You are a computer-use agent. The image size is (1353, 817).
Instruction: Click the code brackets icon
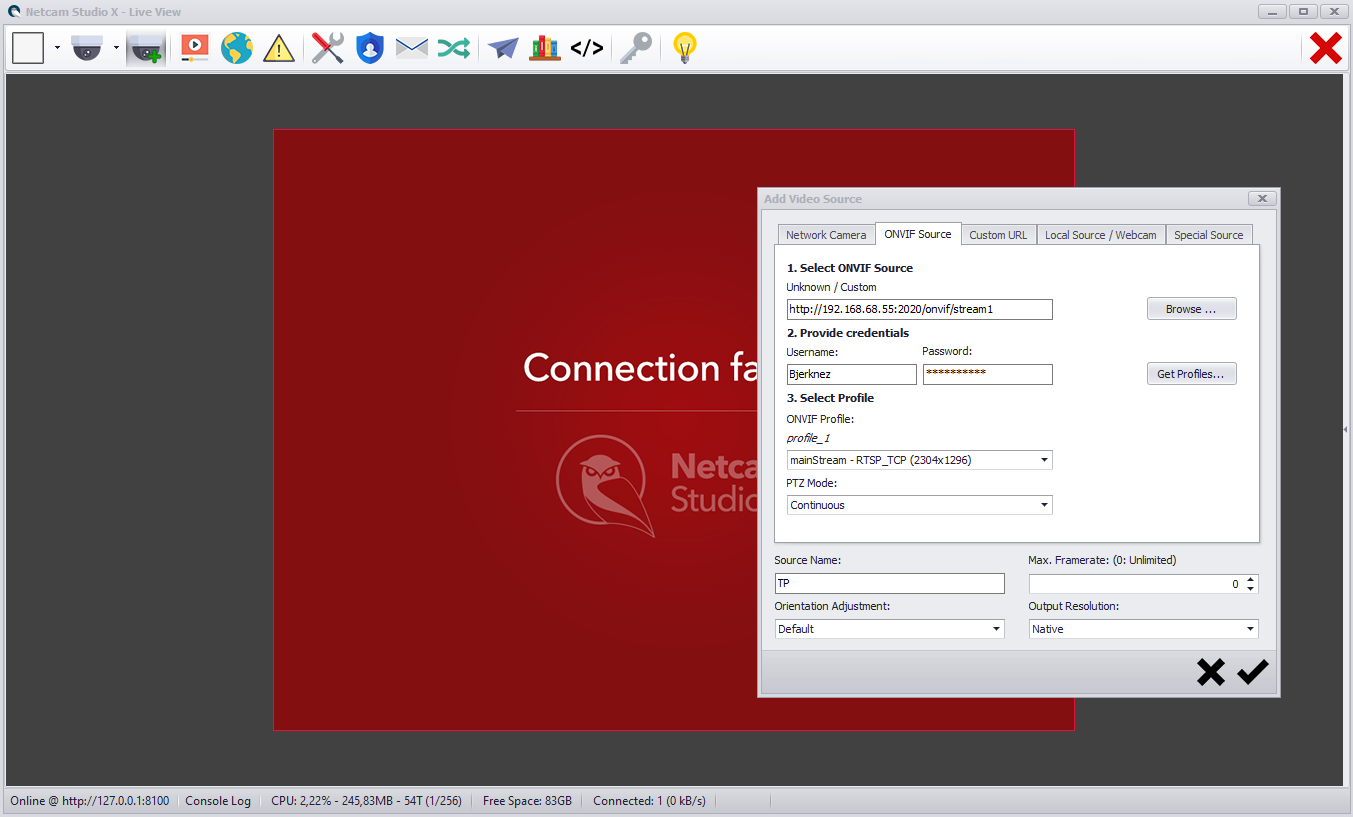coord(587,47)
